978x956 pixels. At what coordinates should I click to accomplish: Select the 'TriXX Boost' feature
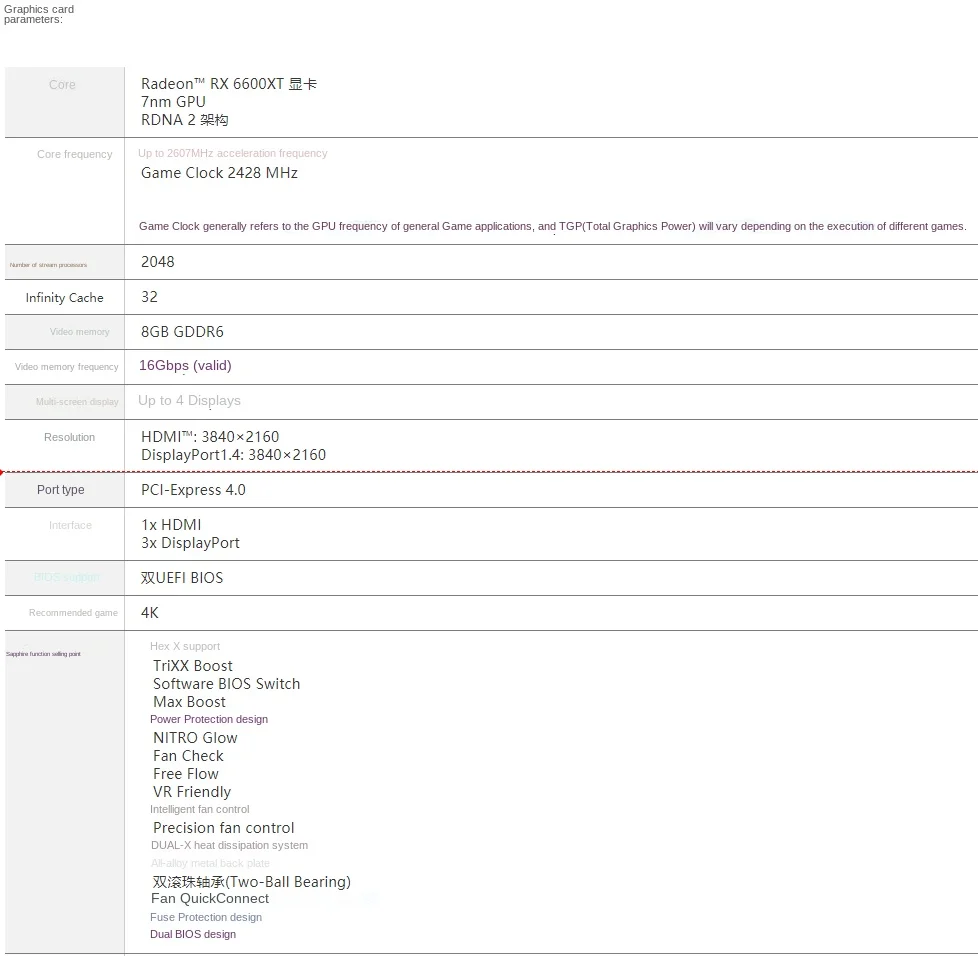click(193, 665)
